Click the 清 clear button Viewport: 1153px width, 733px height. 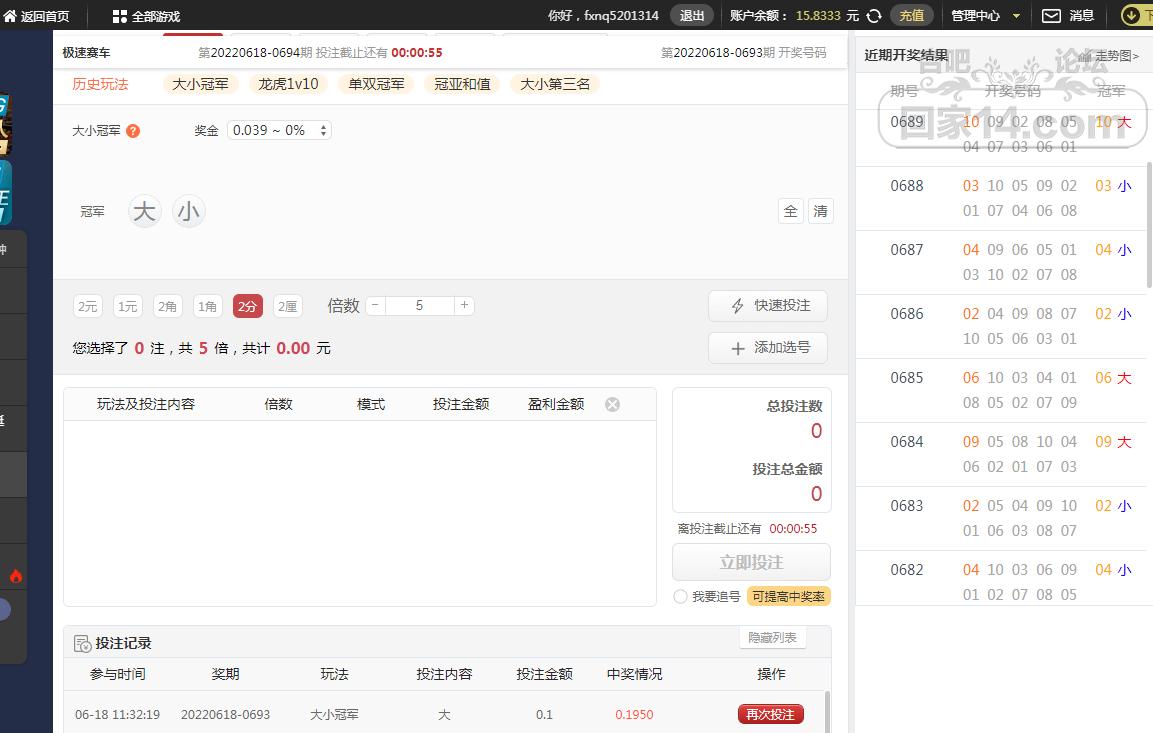tap(821, 212)
